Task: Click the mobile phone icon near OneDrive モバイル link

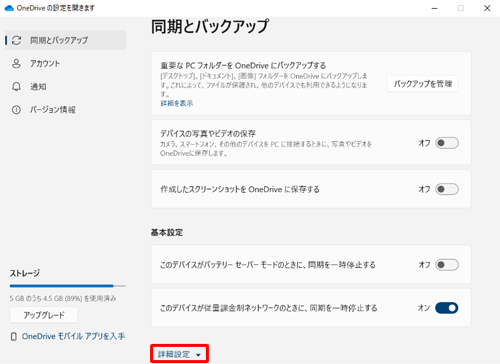Action: (x=14, y=337)
